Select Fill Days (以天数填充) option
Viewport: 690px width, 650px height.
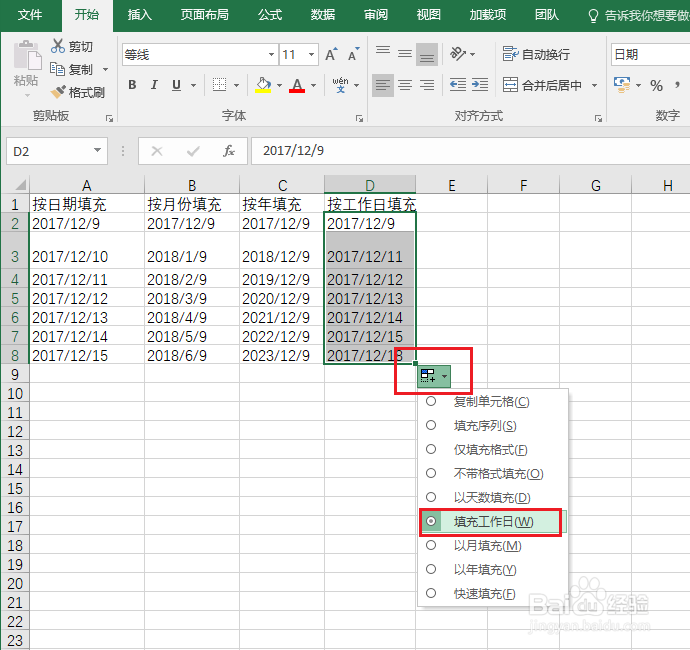492,497
